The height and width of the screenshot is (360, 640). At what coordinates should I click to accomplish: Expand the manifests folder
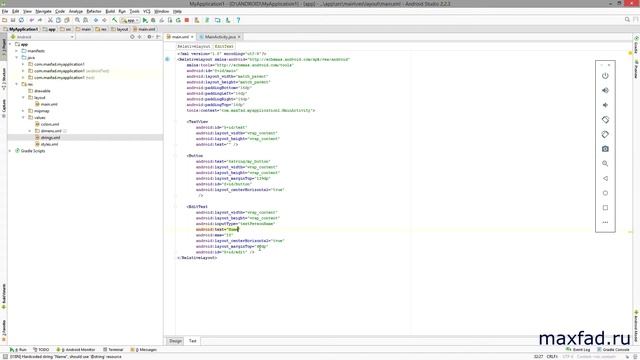tap(17, 51)
